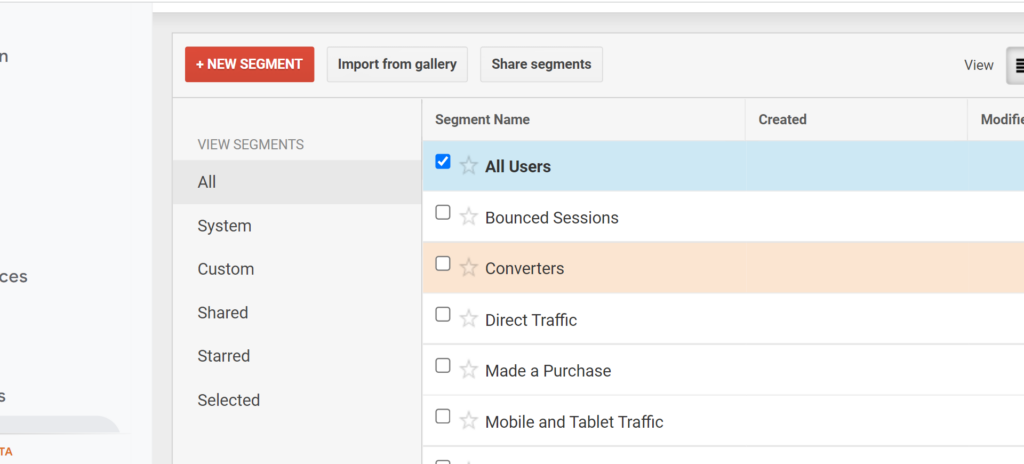The width and height of the screenshot is (1024, 464).
Task: Check the Mobile and Tablet Traffic checkbox
Action: 443,416
